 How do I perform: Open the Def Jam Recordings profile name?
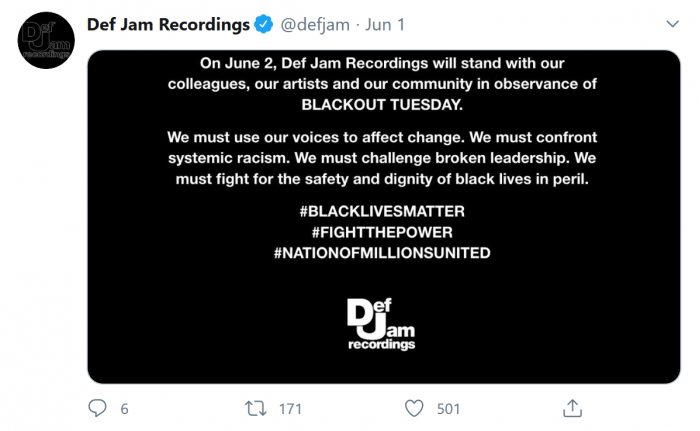pyautogui.click(x=168, y=22)
